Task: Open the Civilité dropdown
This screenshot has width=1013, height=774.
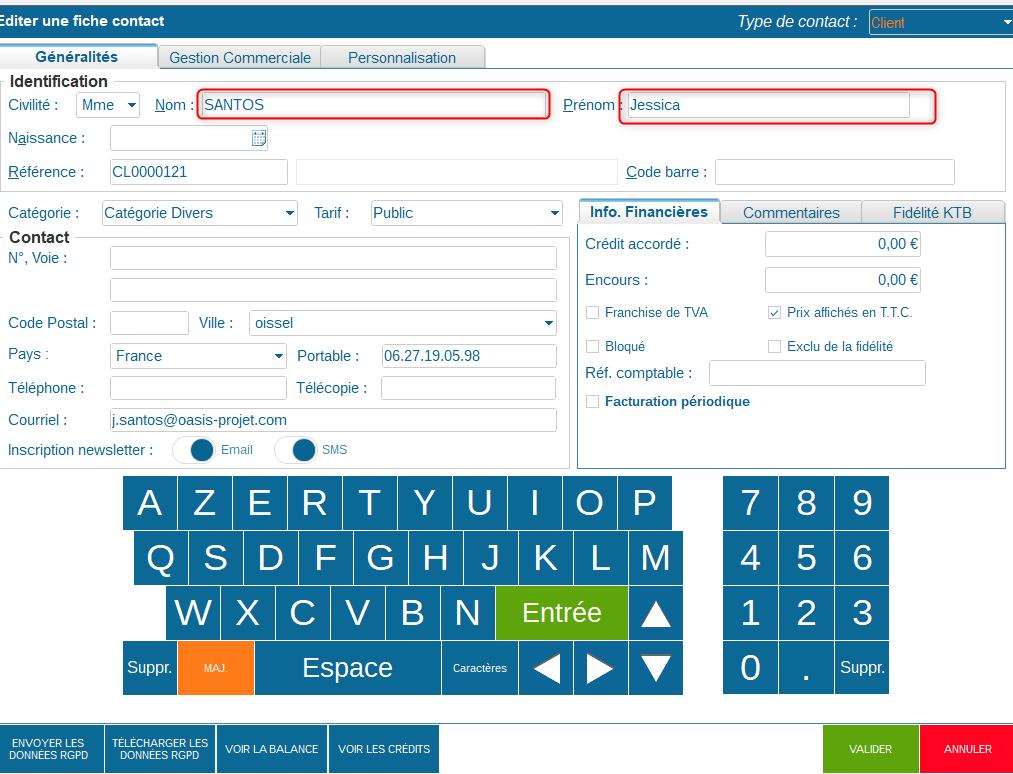Action: pyautogui.click(x=108, y=105)
